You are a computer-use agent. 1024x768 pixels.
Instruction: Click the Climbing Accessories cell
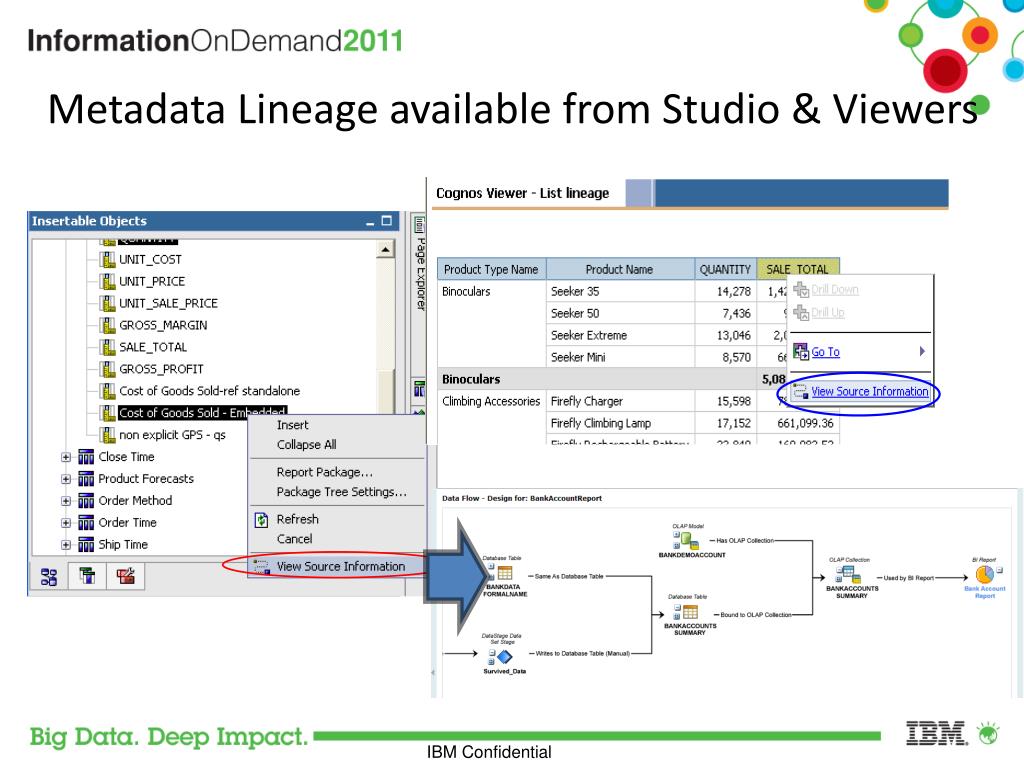(x=491, y=401)
